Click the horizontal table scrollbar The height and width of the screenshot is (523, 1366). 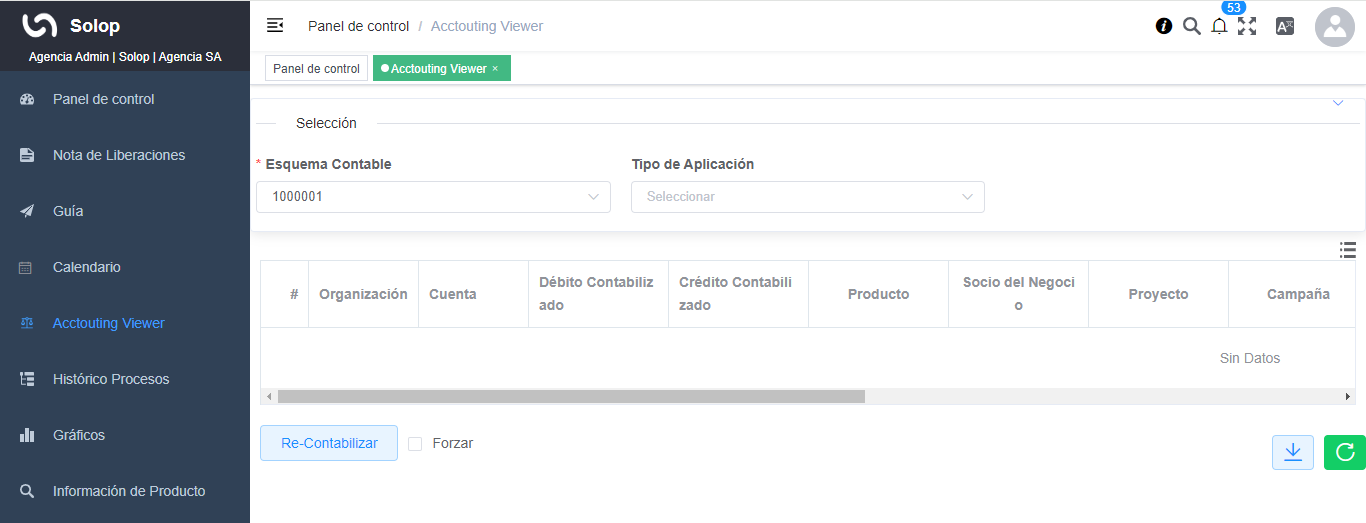tap(570, 396)
